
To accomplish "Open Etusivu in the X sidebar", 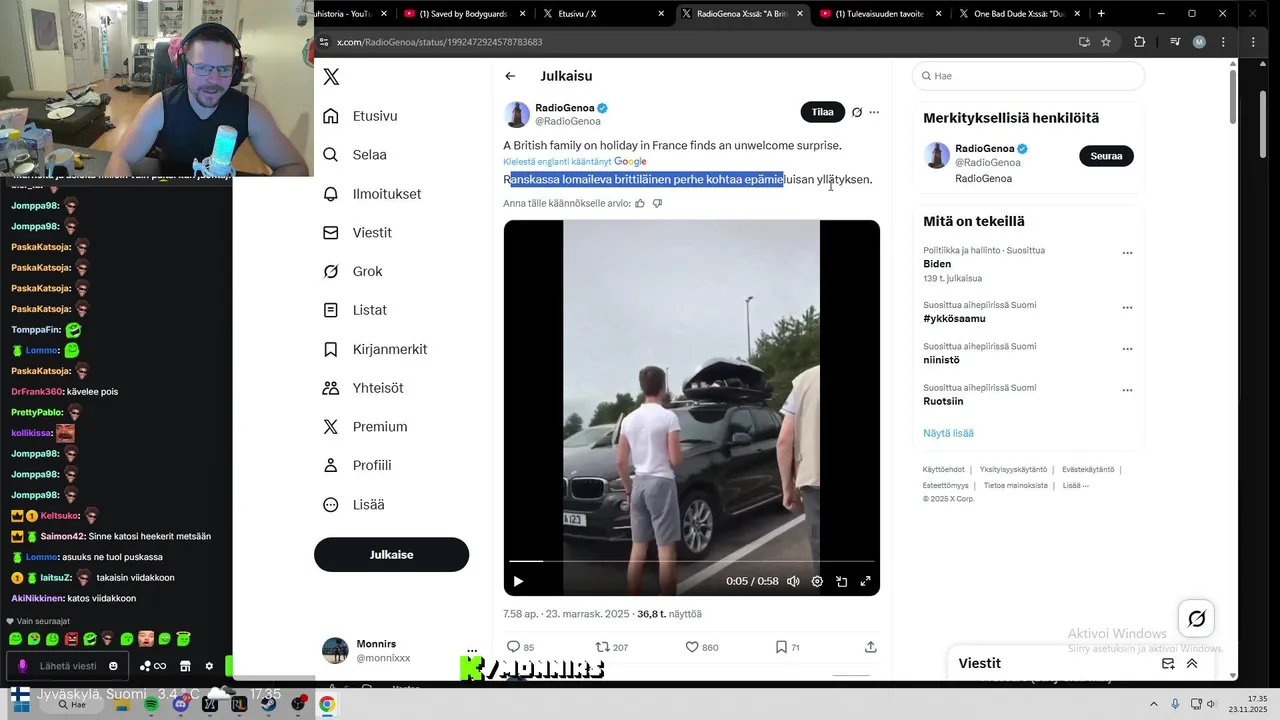I will [x=360, y=116].
